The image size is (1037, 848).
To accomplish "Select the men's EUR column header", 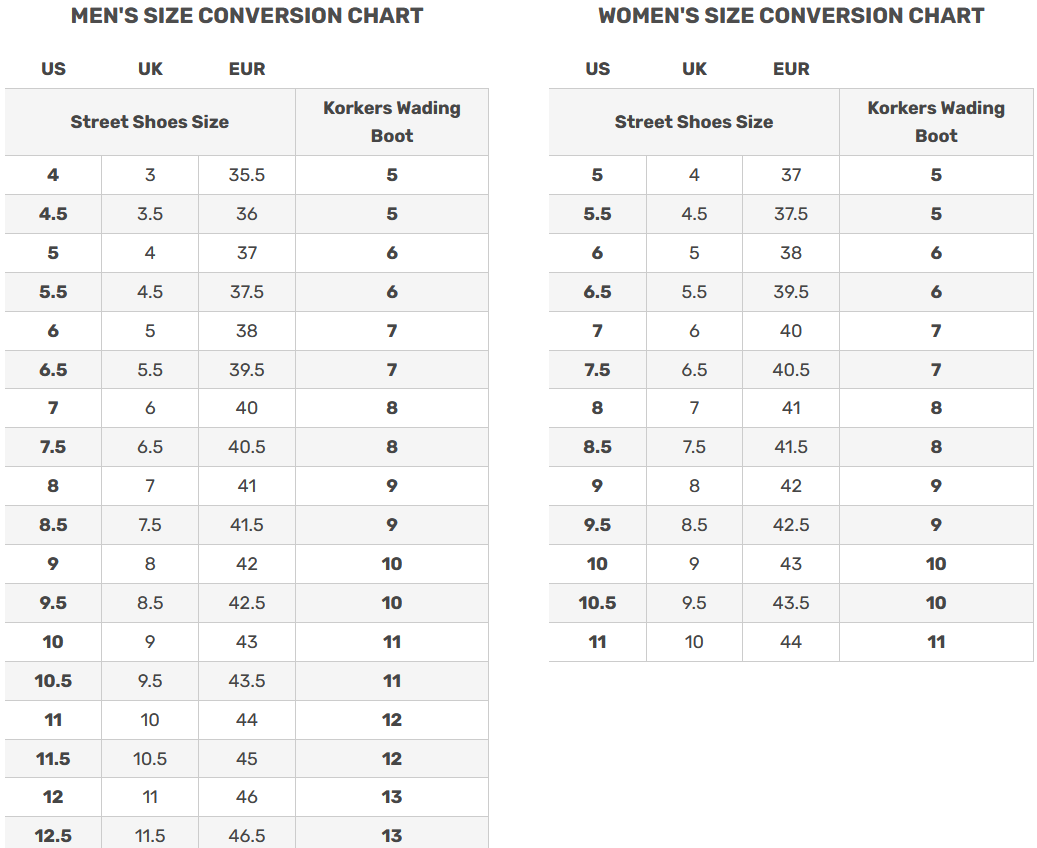I will point(247,69).
